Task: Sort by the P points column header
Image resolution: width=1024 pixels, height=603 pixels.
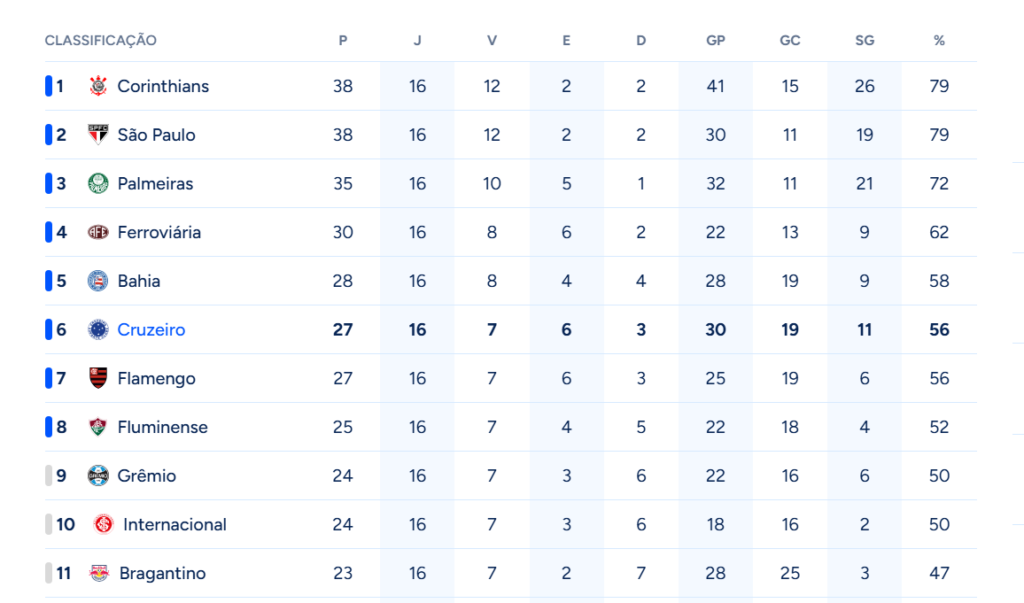Action: click(343, 41)
